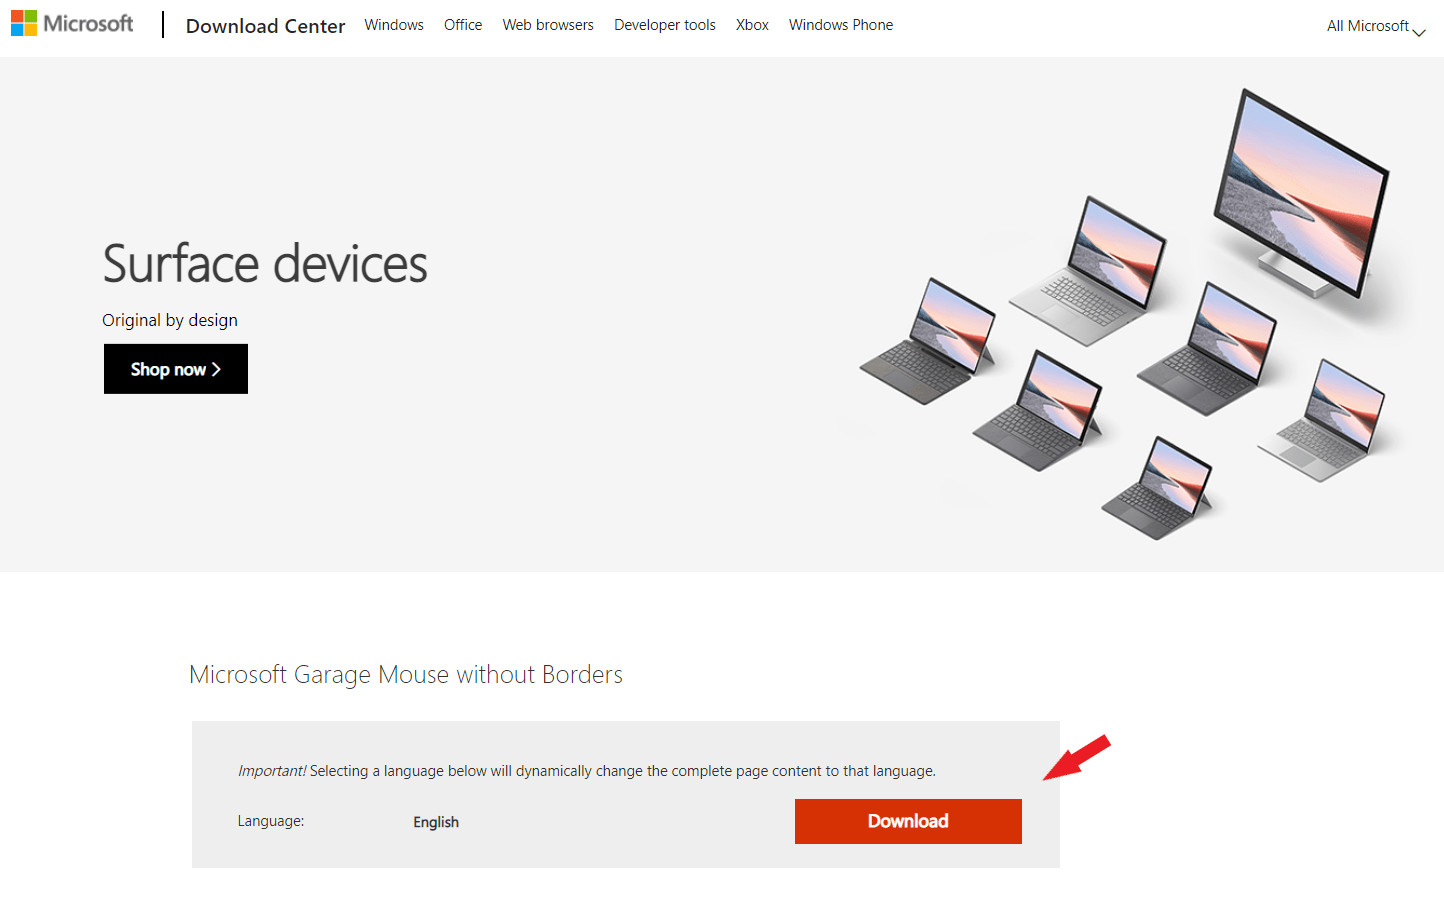1444x897 pixels.
Task: Click the red Download button
Action: pos(908,821)
